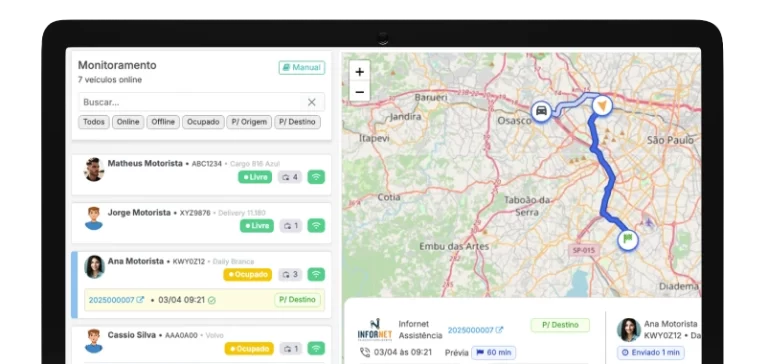768x364 pixels.
Task: Click the check icon beside 03/04 09:21
Action: coord(212,300)
